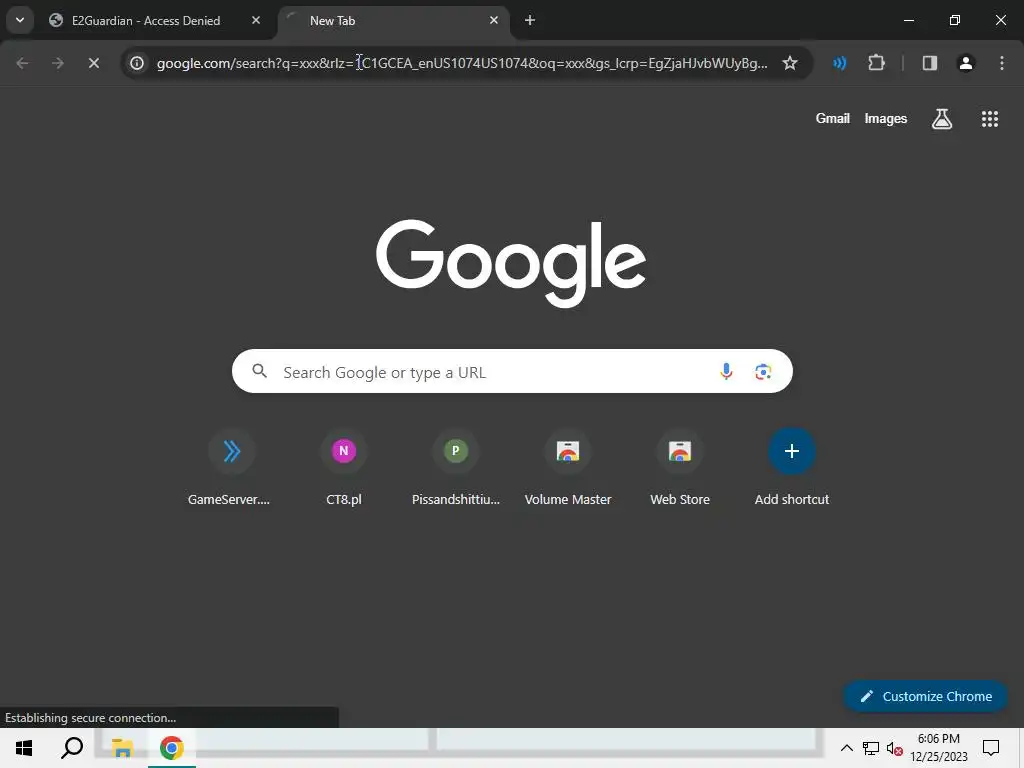
Task: Open Search Labs flask icon
Action: pyautogui.click(x=942, y=119)
